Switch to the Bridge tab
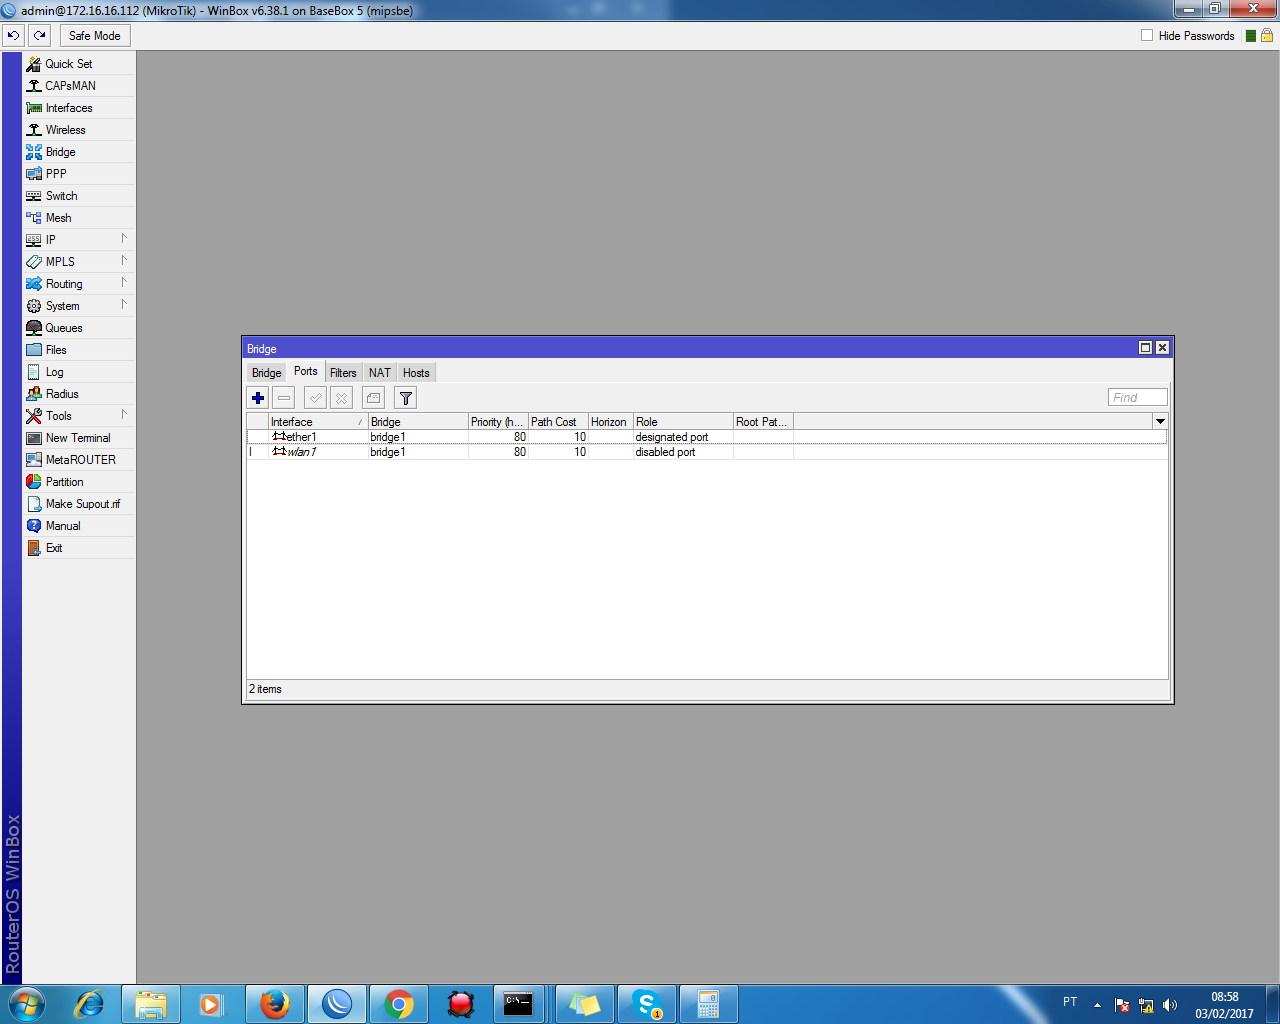The width and height of the screenshot is (1280, 1024). coord(267,373)
